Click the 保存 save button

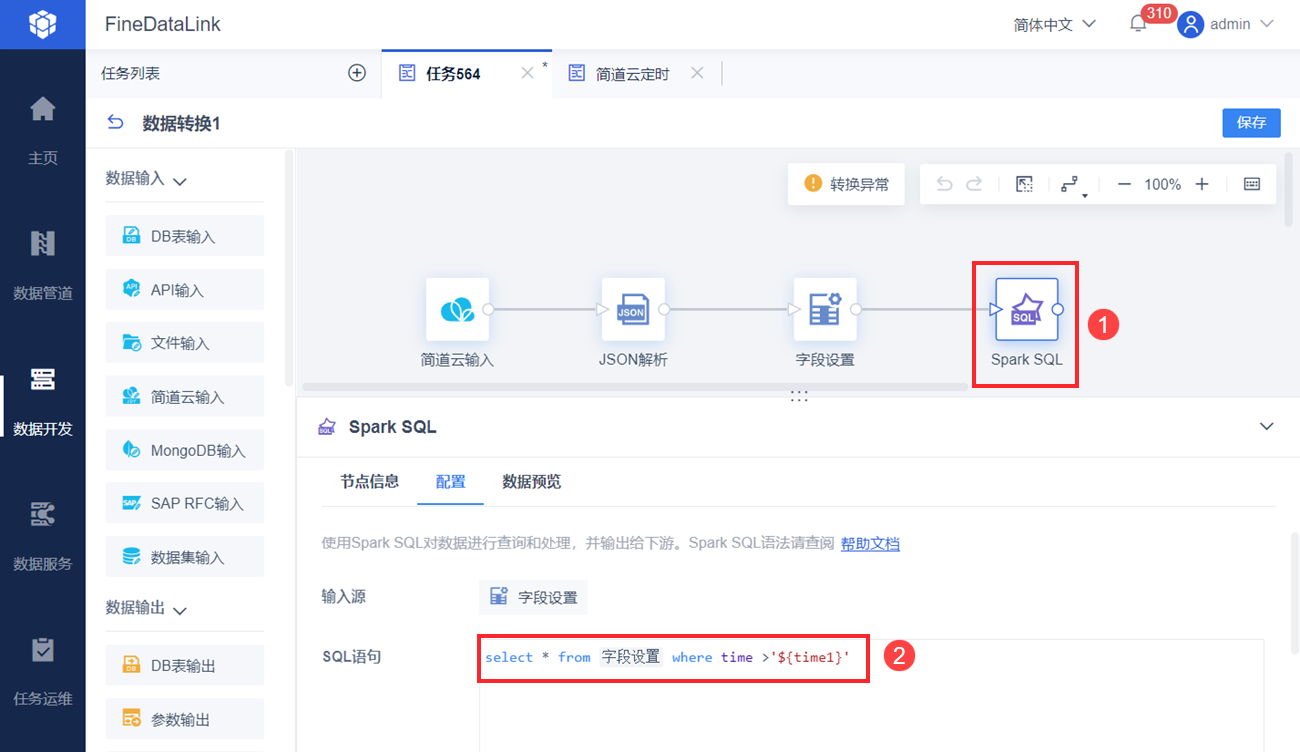coord(1251,122)
